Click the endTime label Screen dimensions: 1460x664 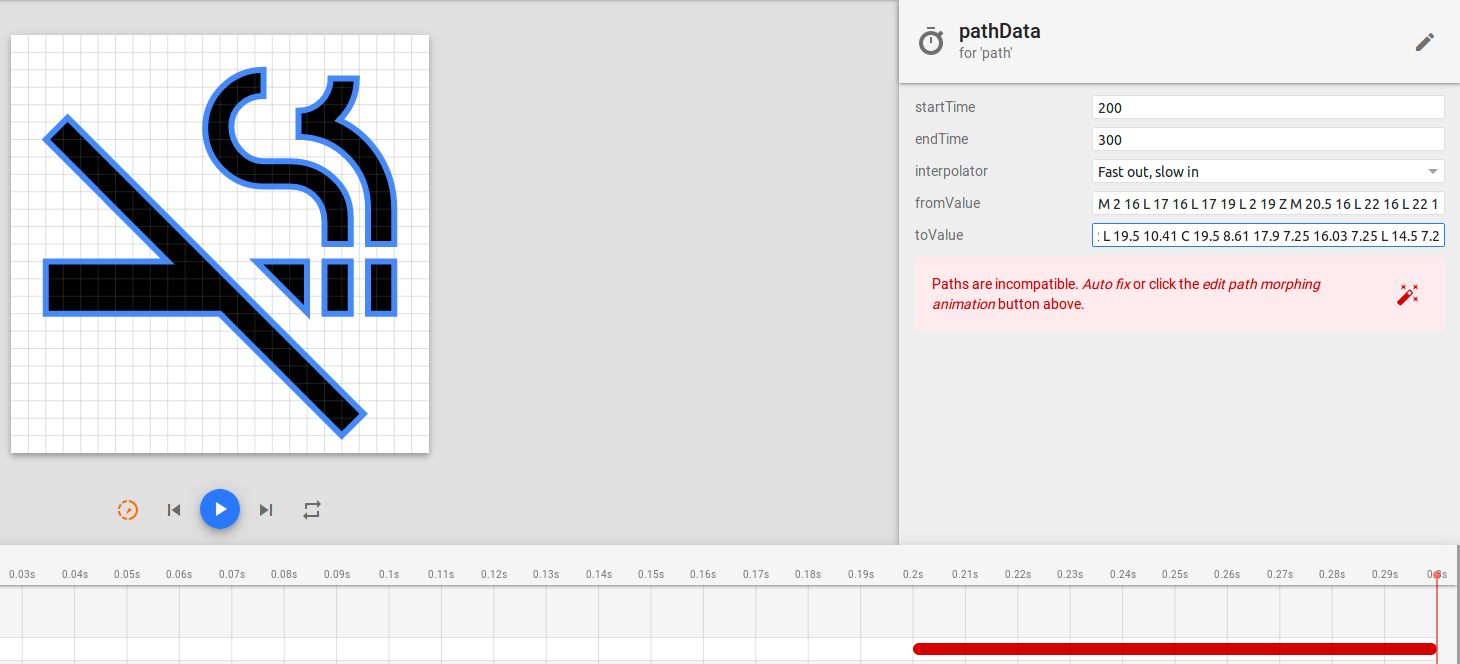click(942, 139)
